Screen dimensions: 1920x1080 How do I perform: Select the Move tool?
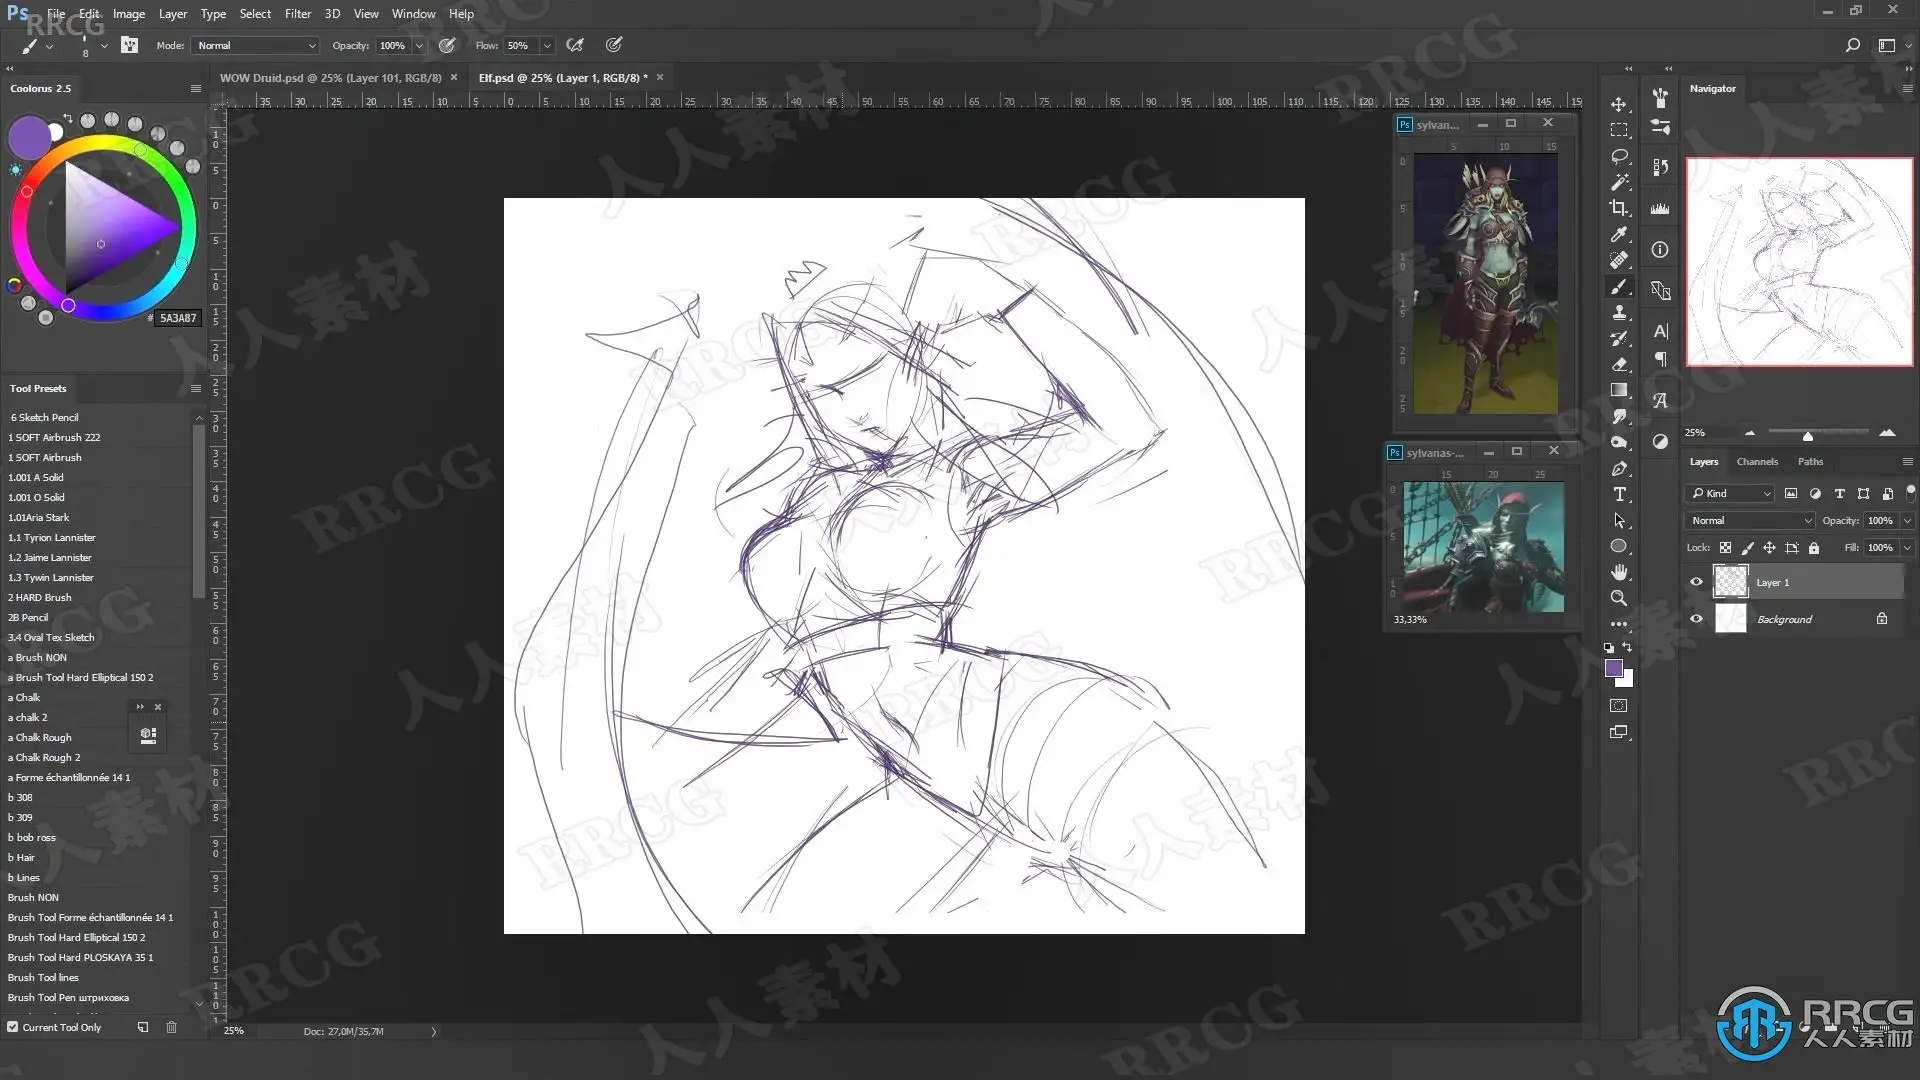coord(1619,104)
